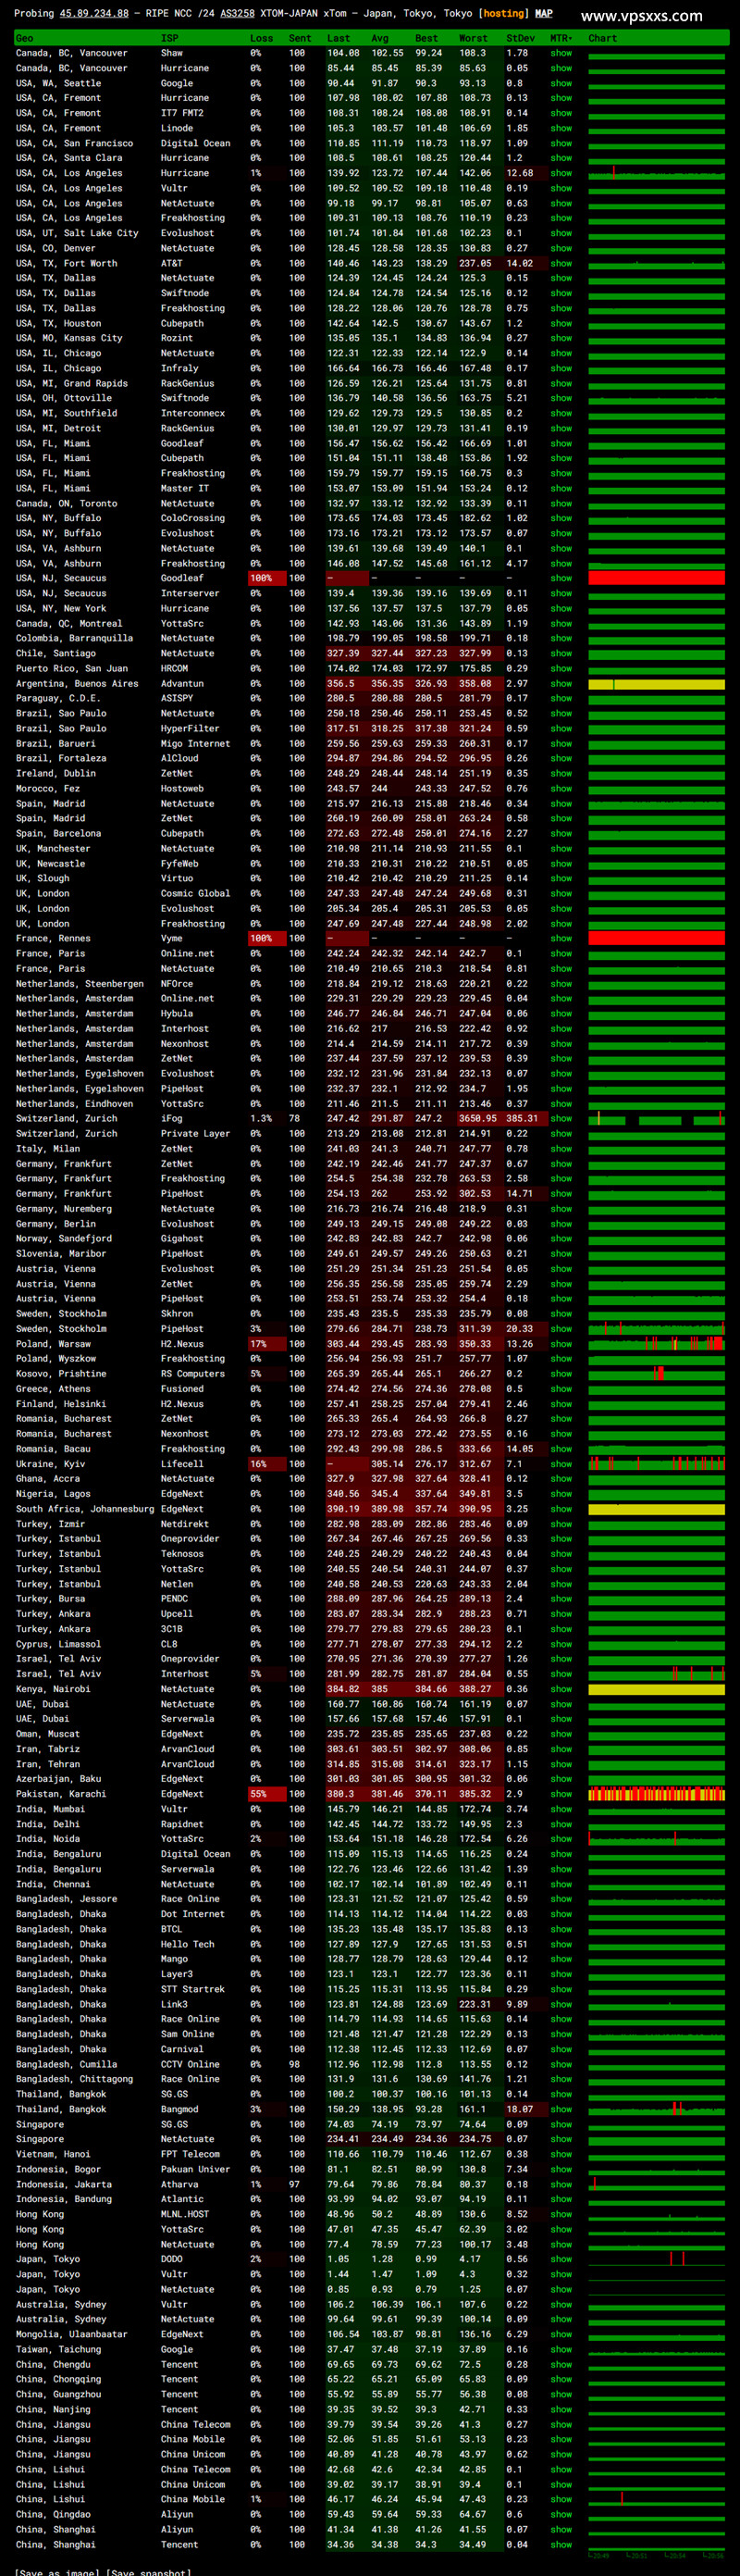Click the striped chart for Pakistan, Karachi
The width and height of the screenshot is (740, 2576).
coord(656,1794)
